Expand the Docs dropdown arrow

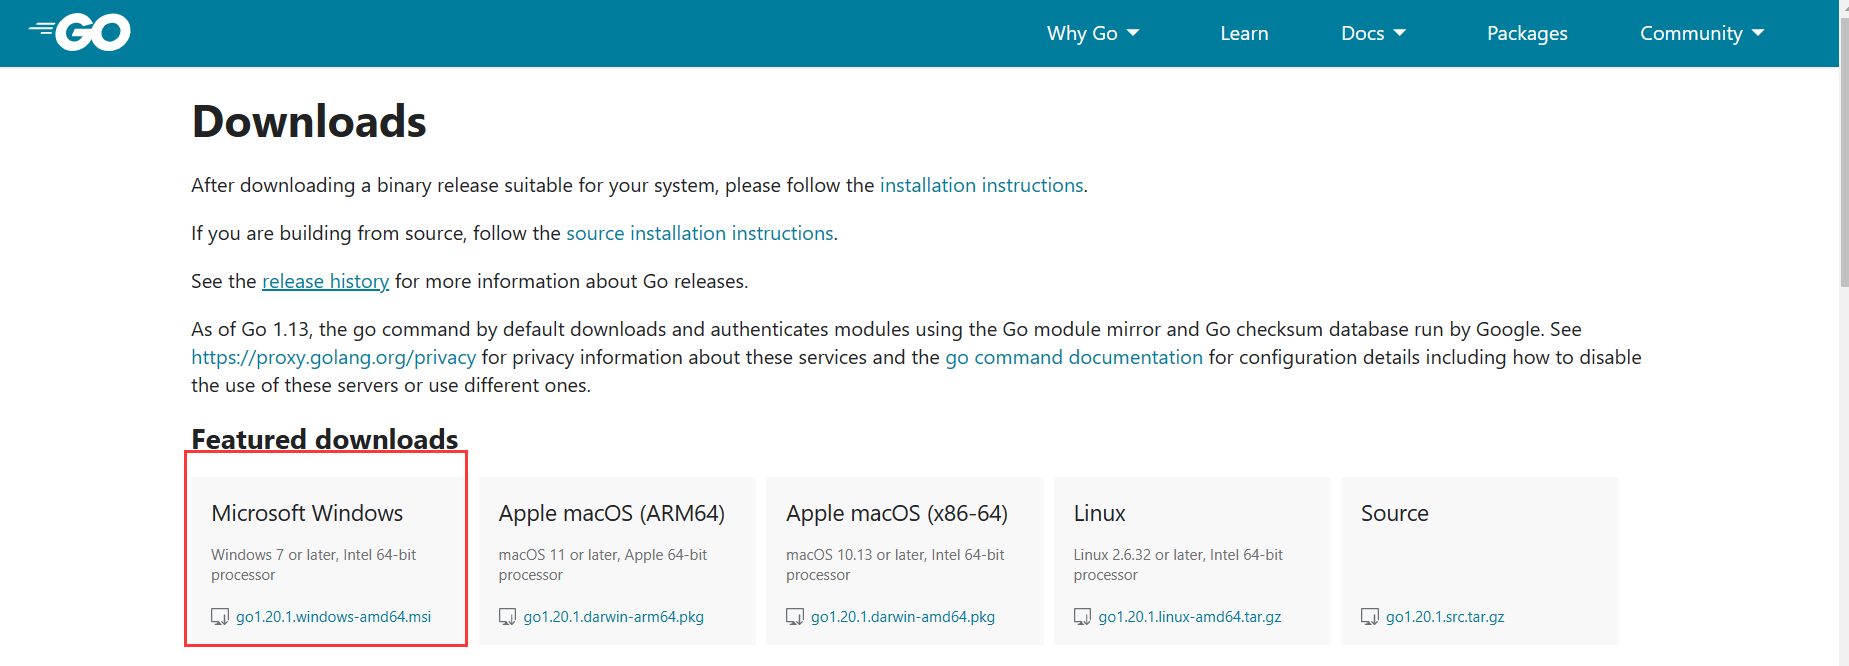tap(1400, 33)
